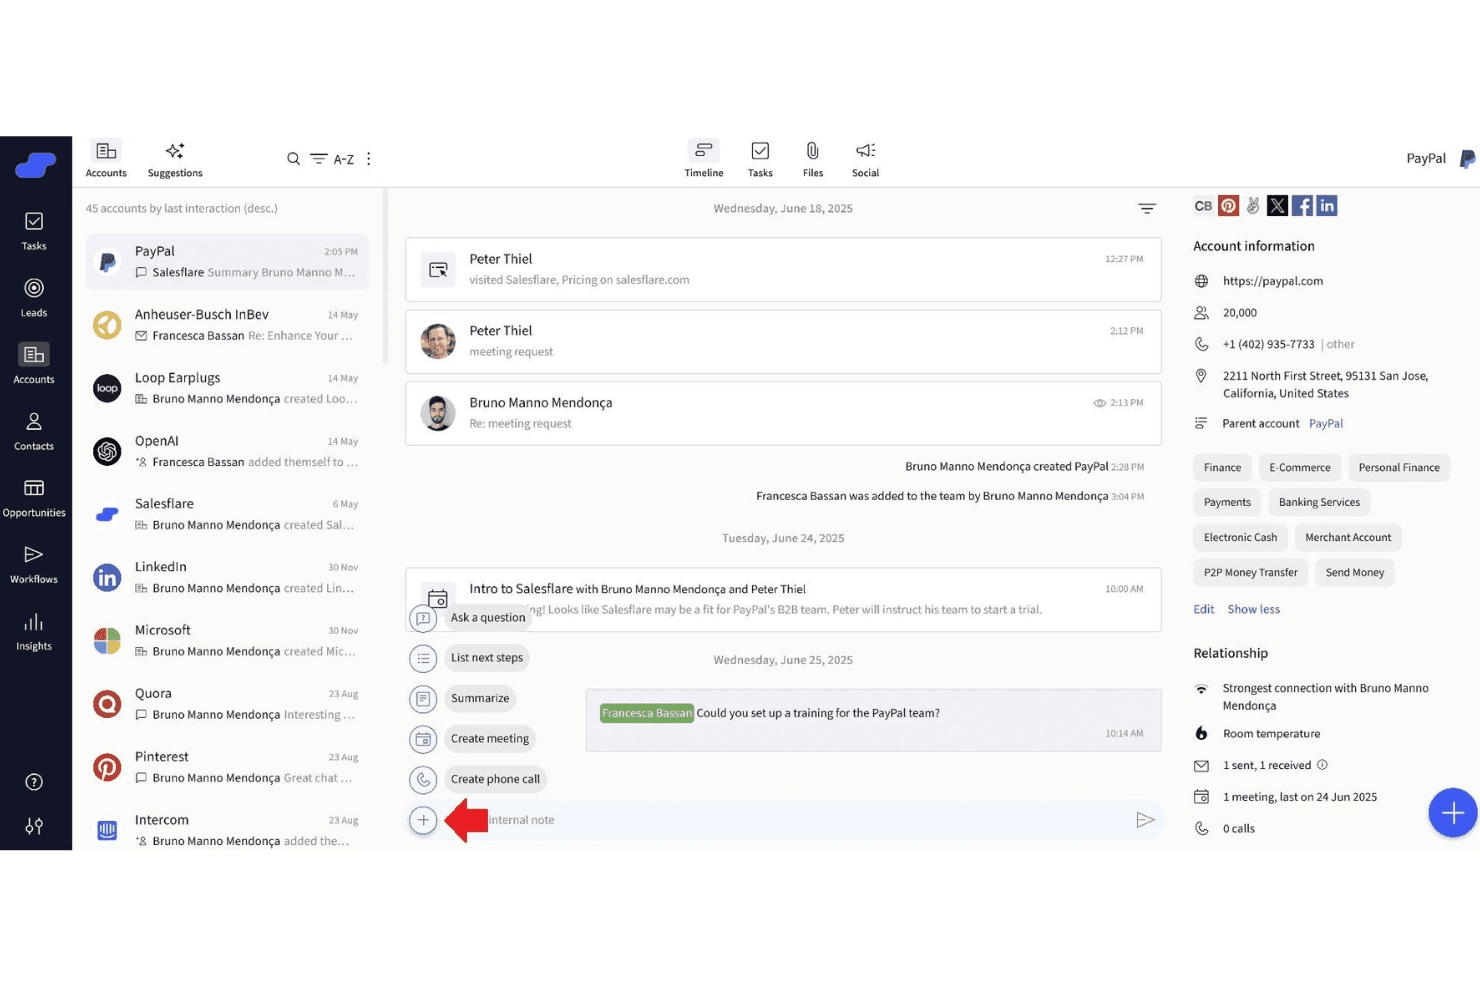Switch to the Timeline tab
1480x987 pixels.
pyautogui.click(x=704, y=159)
